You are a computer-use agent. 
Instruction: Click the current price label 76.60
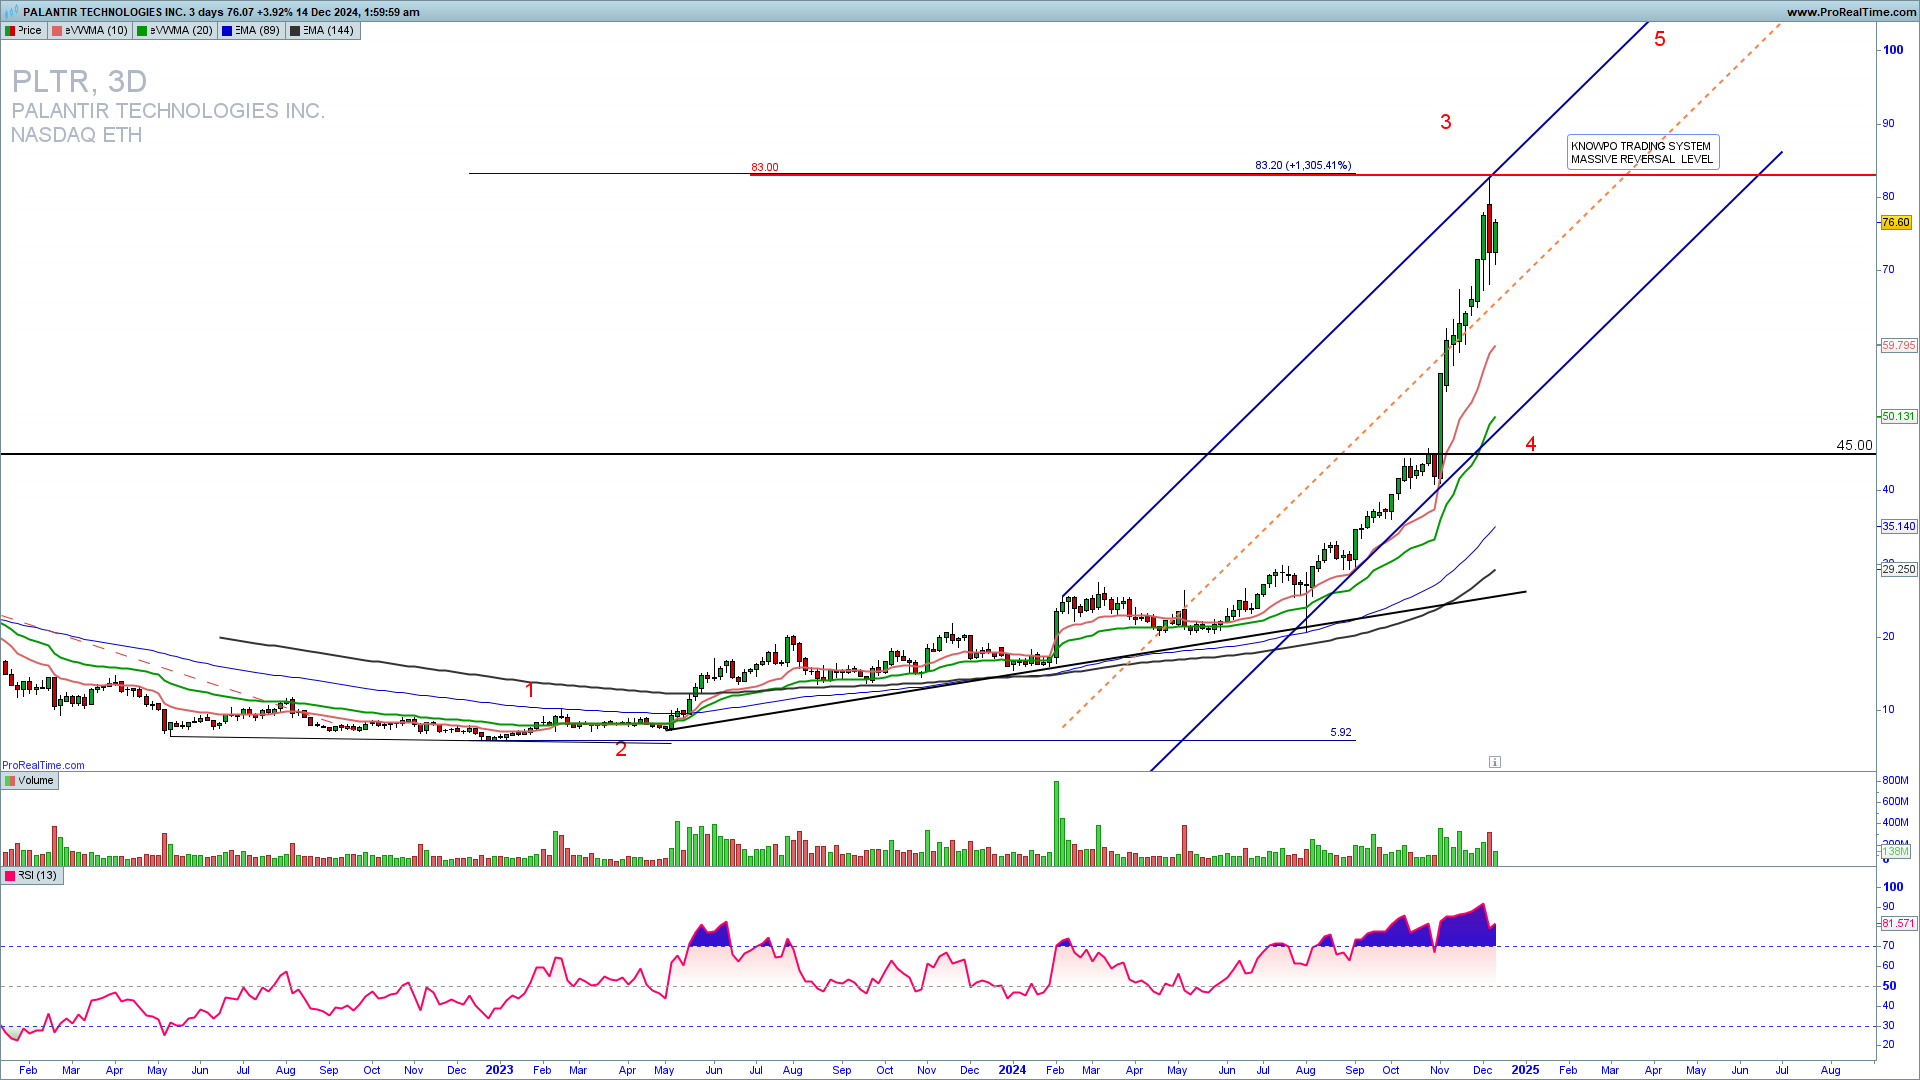tap(1896, 223)
